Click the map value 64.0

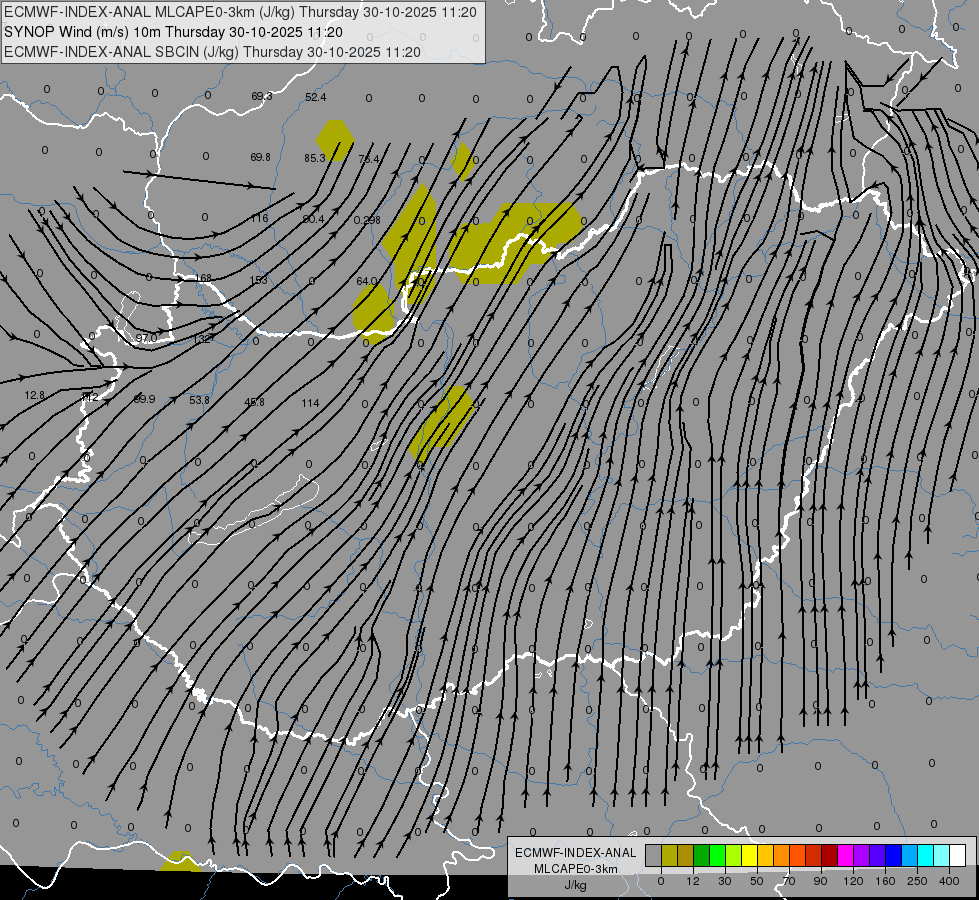(367, 281)
